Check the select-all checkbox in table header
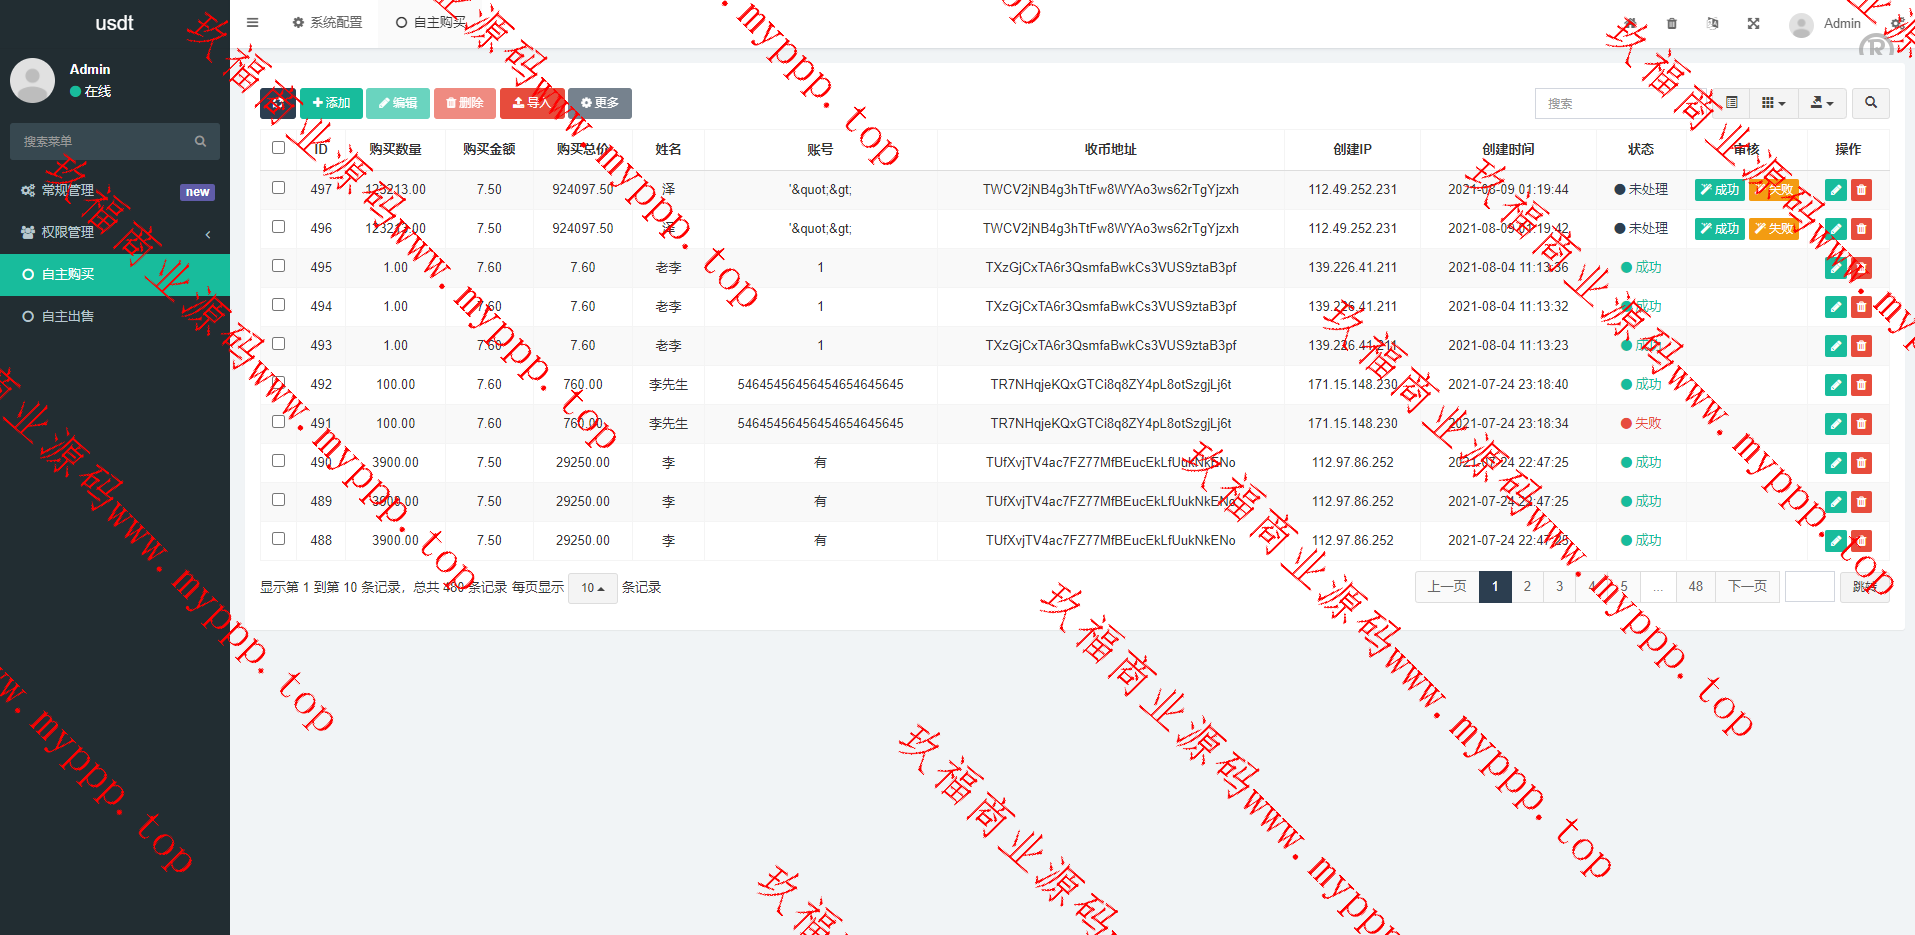 coord(278,148)
